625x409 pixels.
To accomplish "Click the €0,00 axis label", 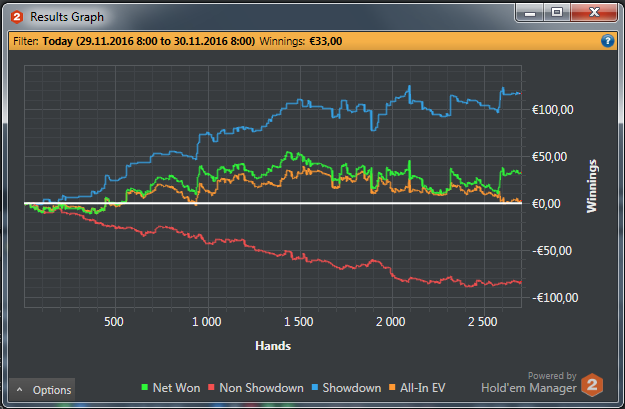I will coord(546,204).
